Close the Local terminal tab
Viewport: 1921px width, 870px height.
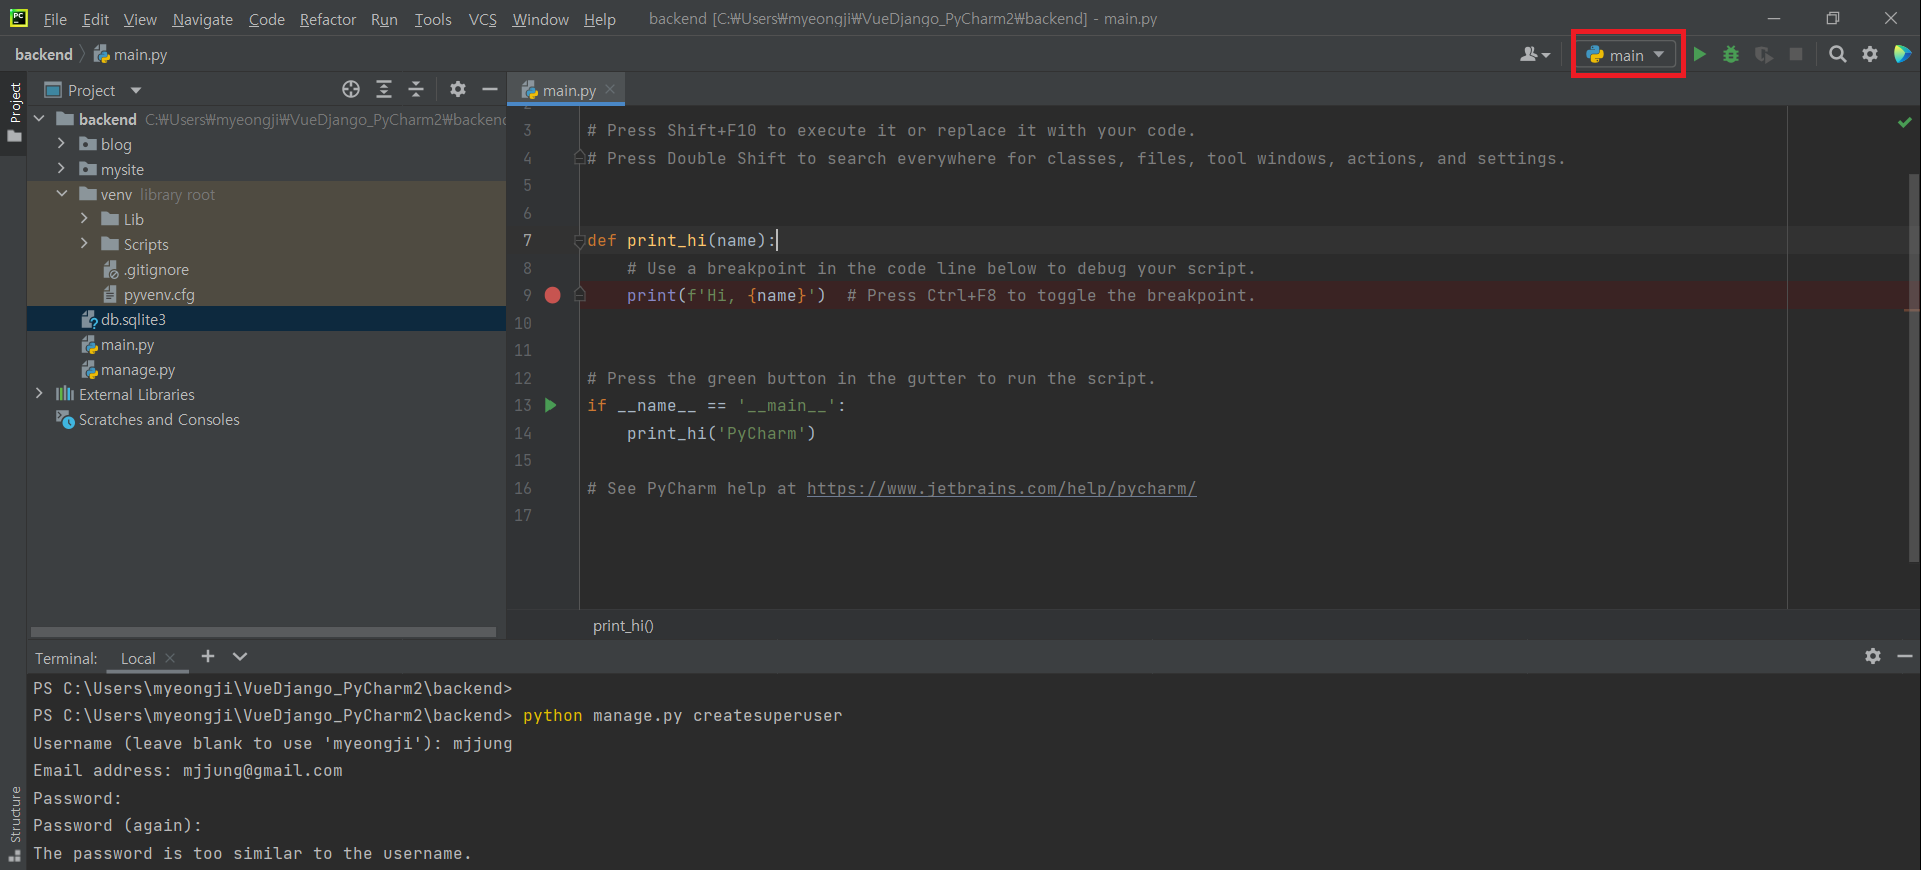[170, 658]
